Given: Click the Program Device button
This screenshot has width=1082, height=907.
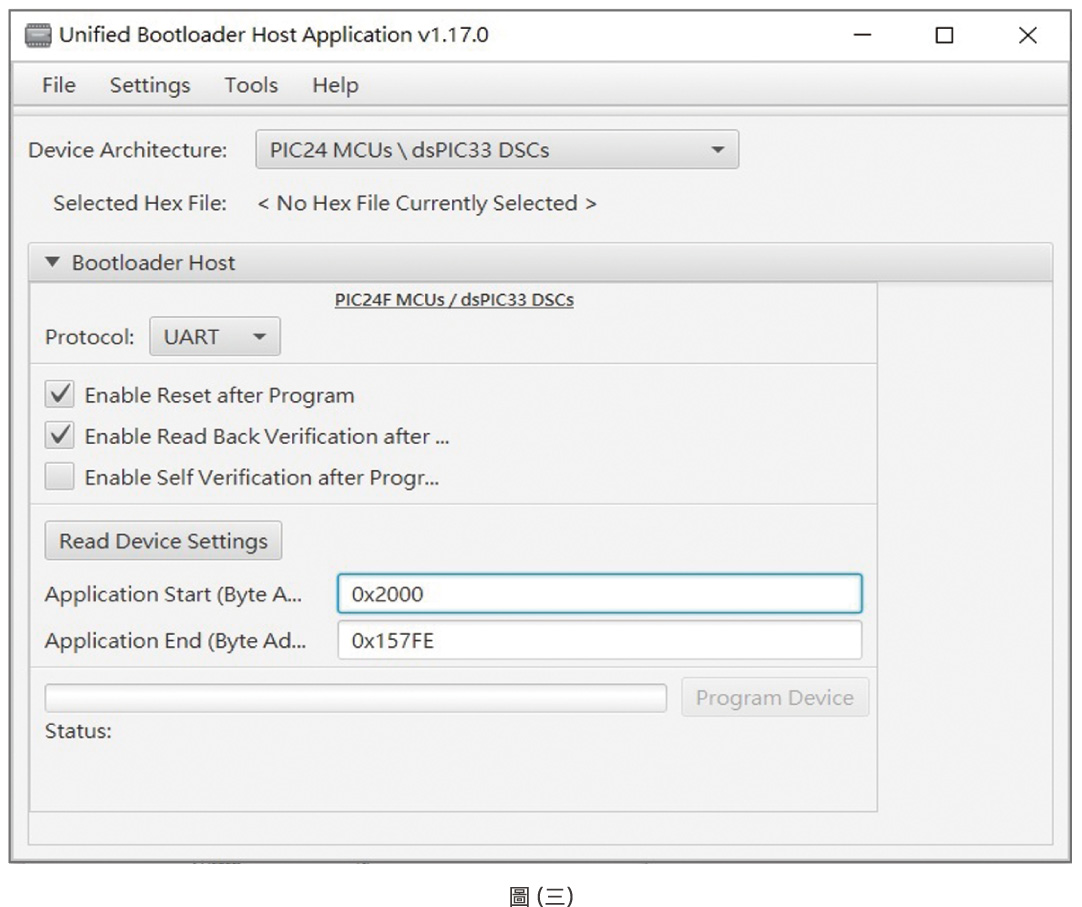Looking at the screenshot, I should (775, 698).
